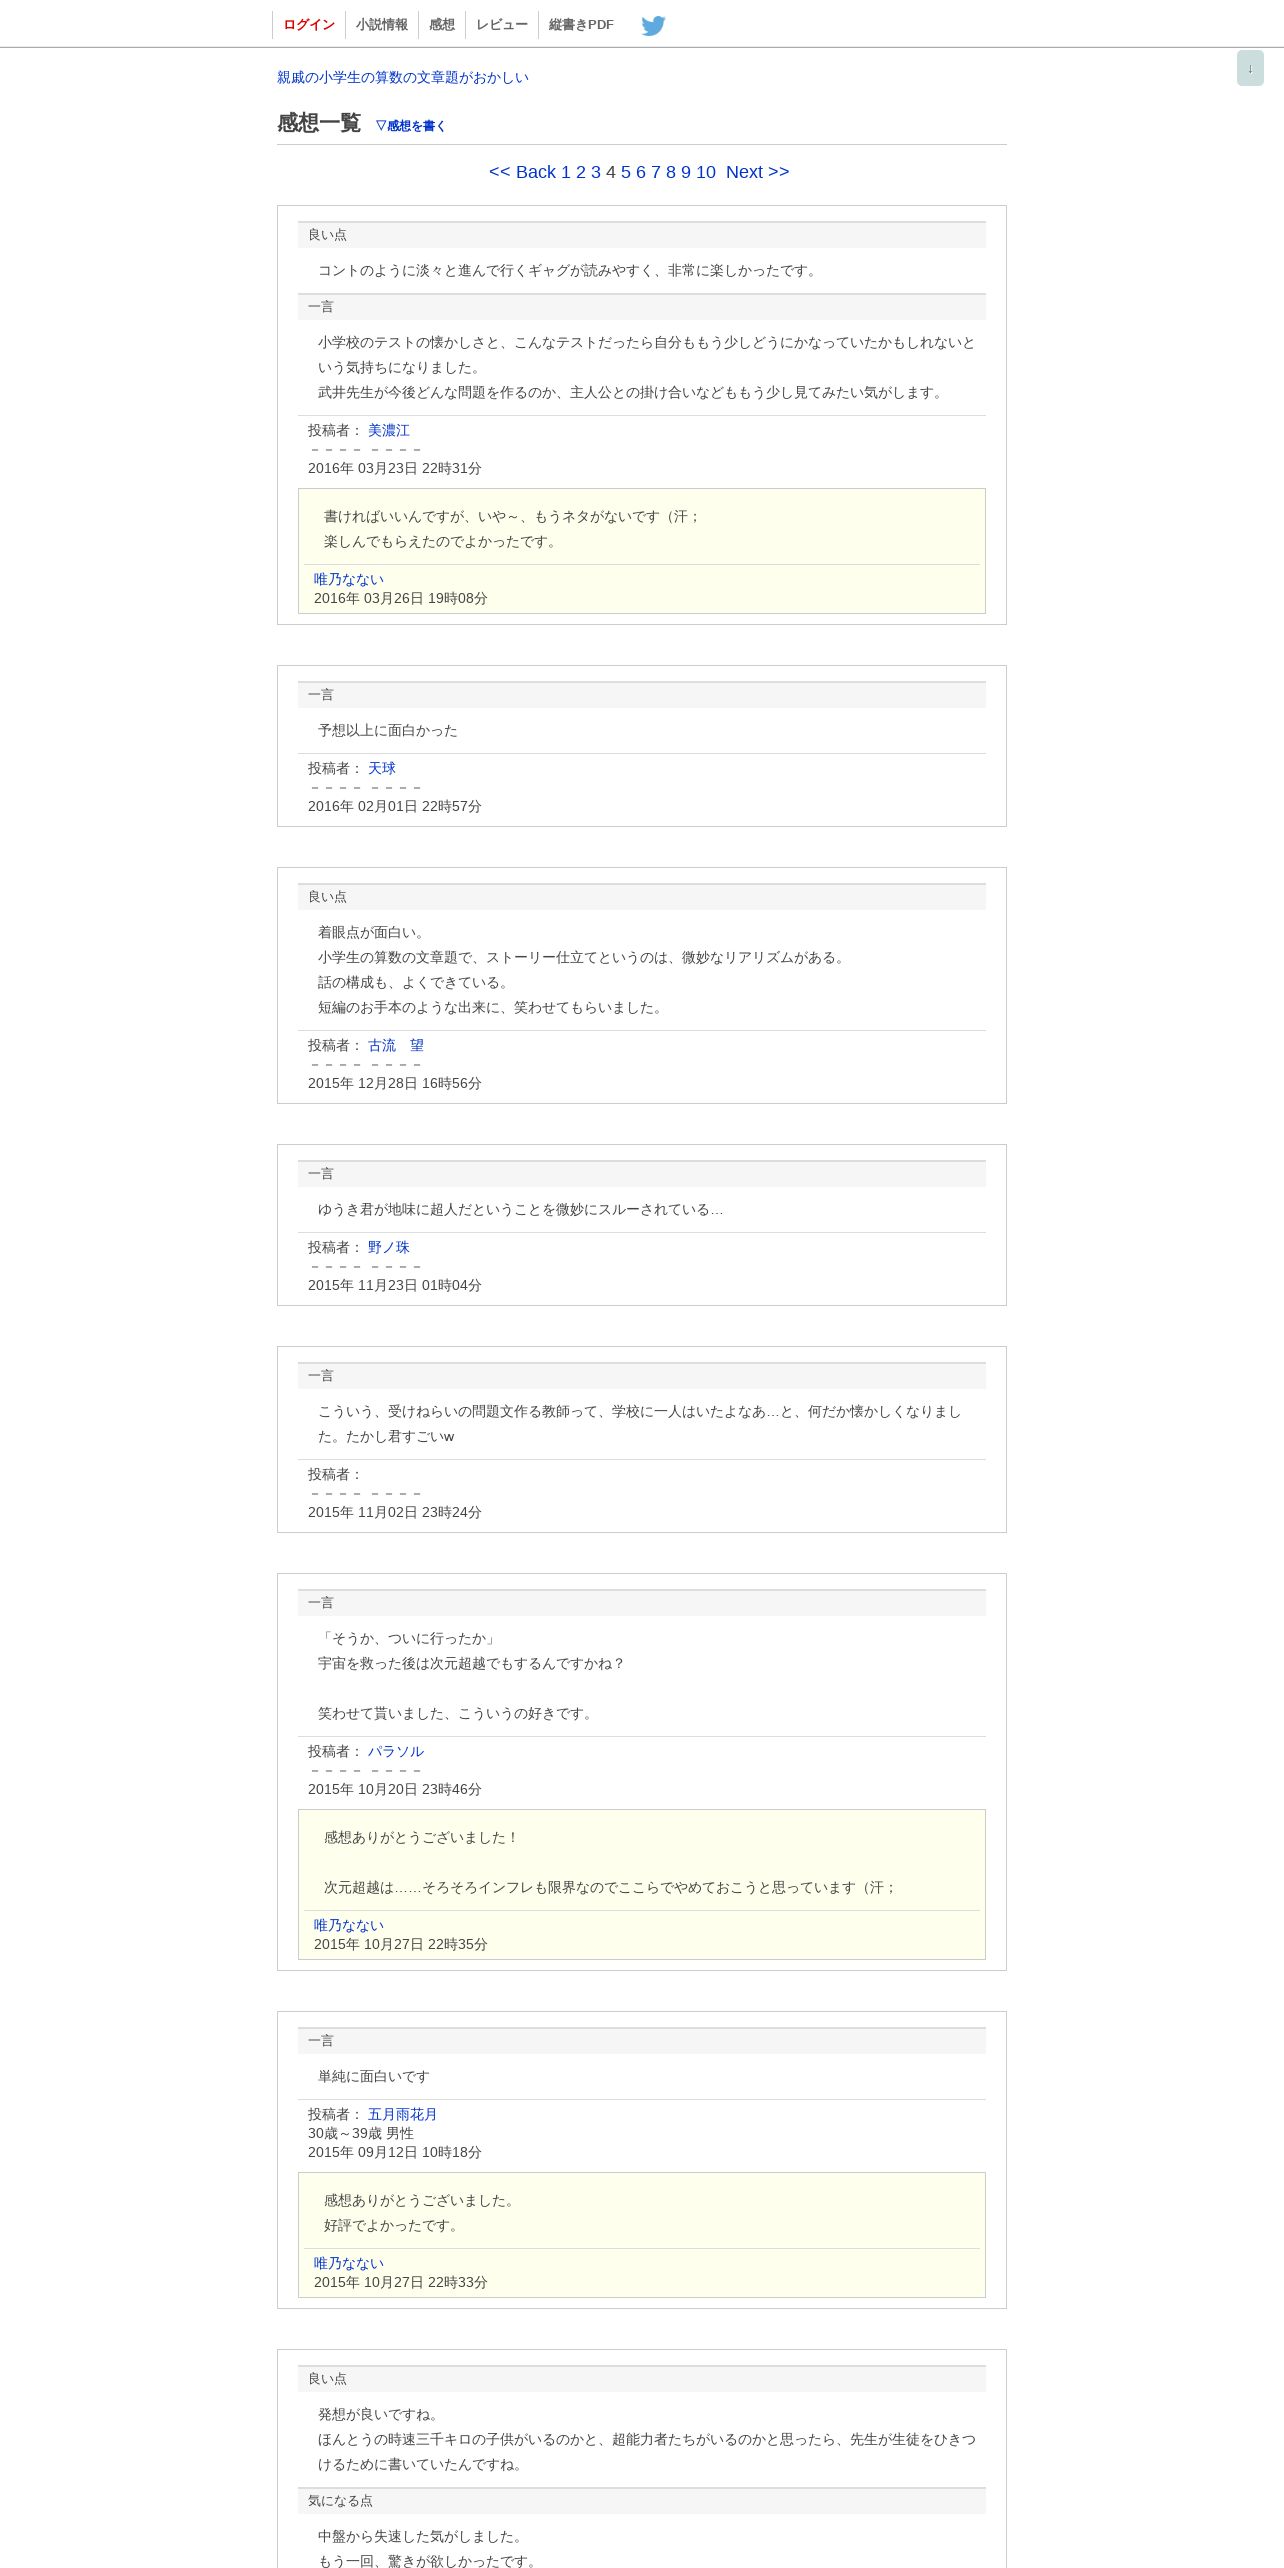
Task: Expand the ▽感想を書く link
Action: pyautogui.click(x=410, y=126)
